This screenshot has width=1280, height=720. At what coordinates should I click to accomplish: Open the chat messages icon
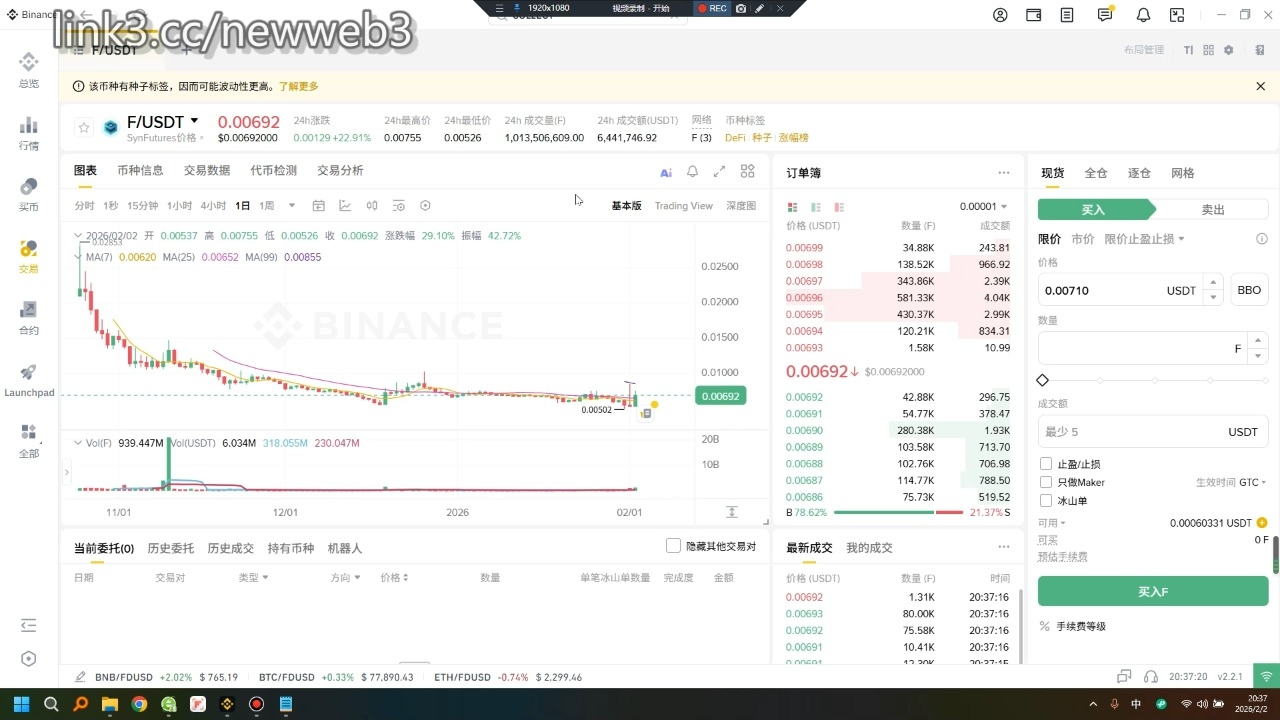tap(1105, 15)
